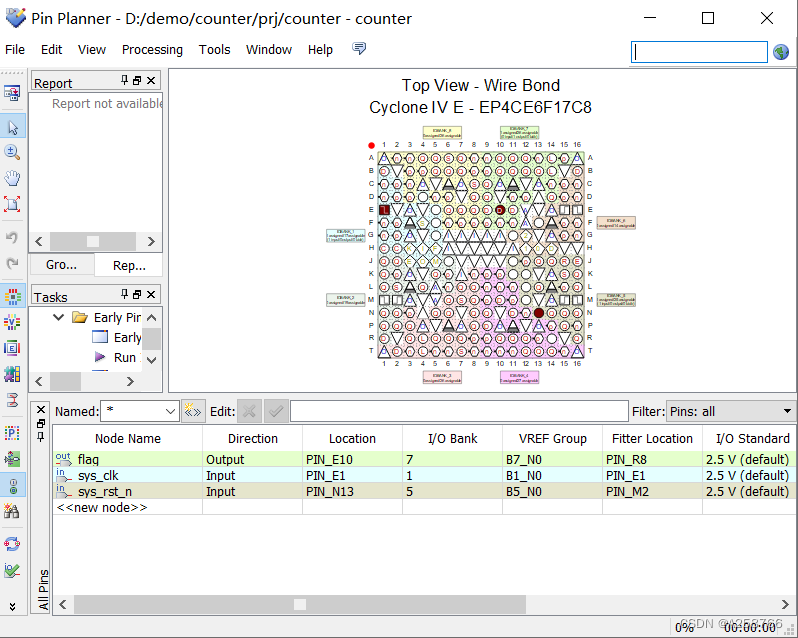Switch to the Gro... tab
Screen dimensions: 798x638
[62, 265]
